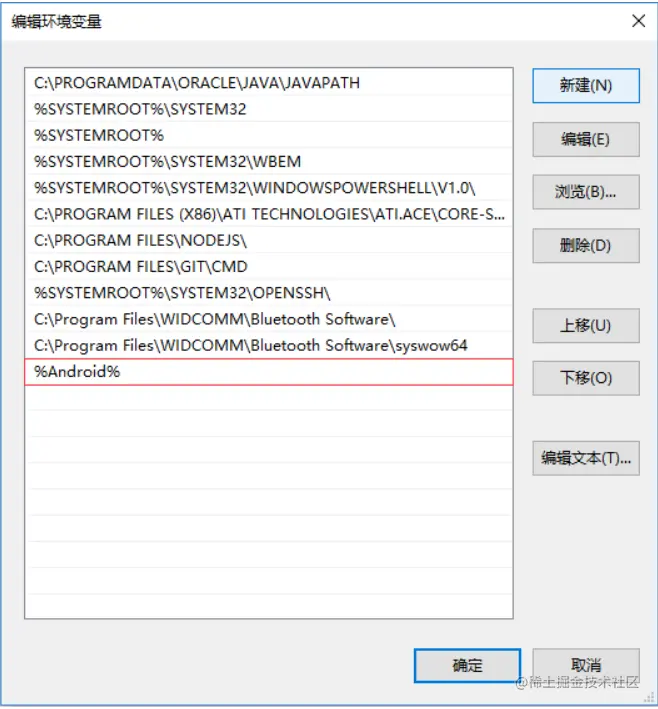Open the 浏览(B)... folder browser
658x709 pixels.
tap(586, 192)
